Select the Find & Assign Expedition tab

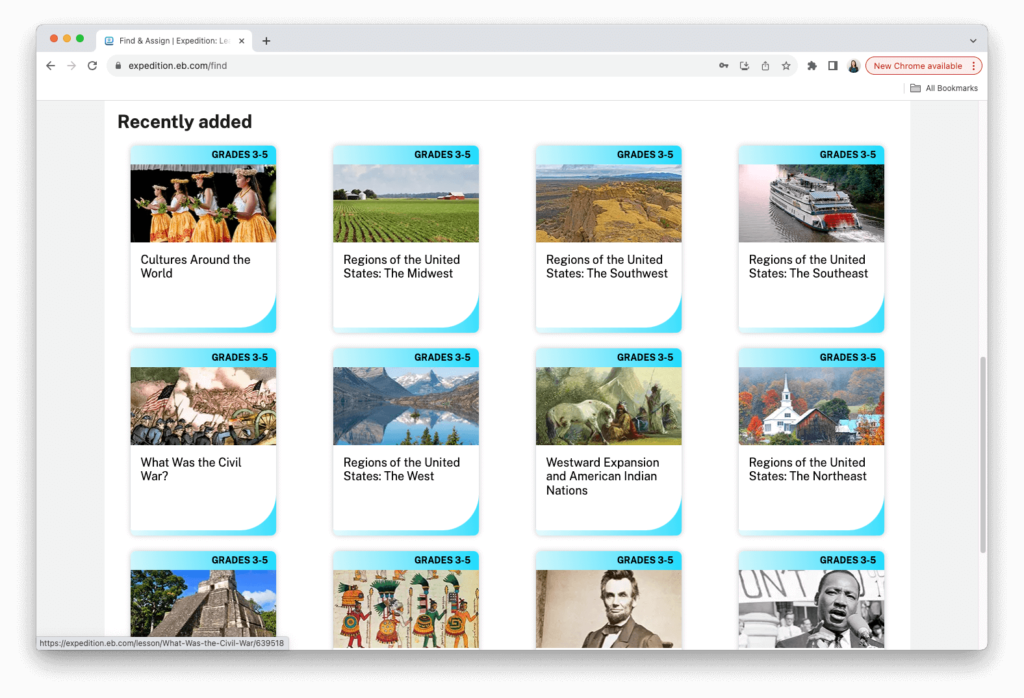coord(170,40)
